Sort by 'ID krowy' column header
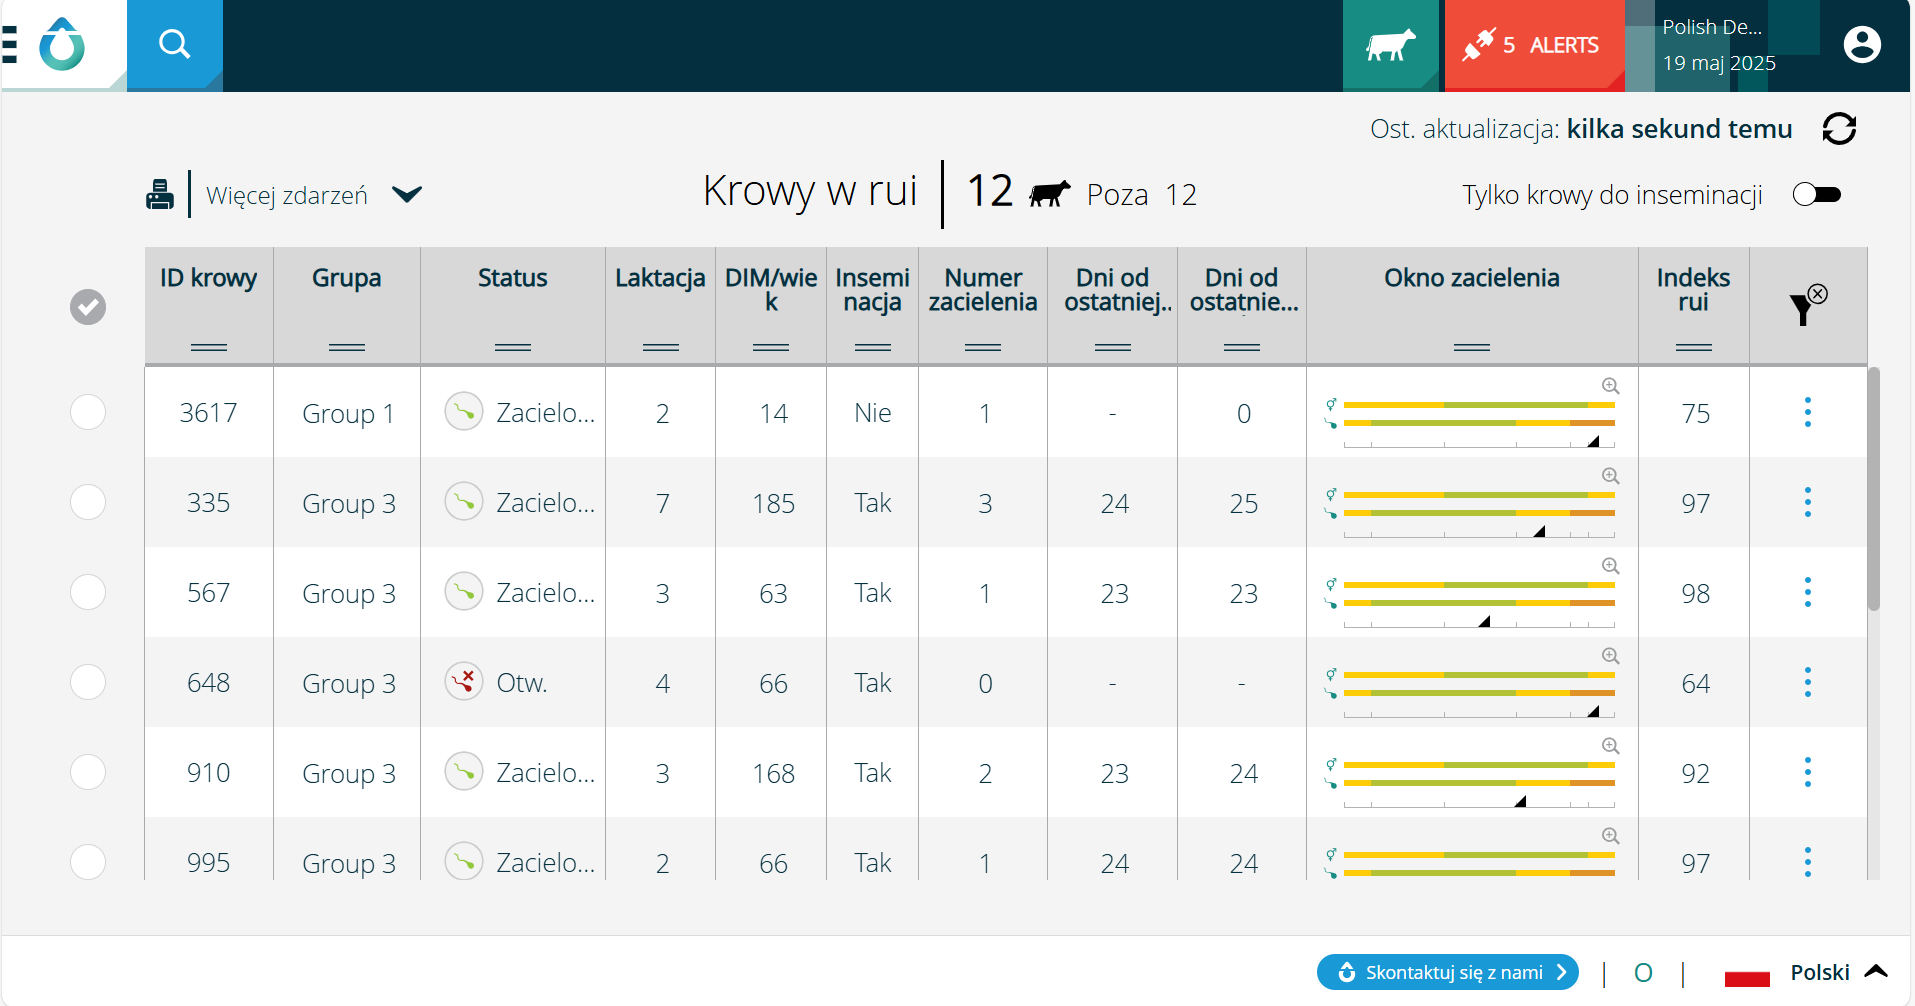This screenshot has height=1006, width=1915. [x=208, y=278]
